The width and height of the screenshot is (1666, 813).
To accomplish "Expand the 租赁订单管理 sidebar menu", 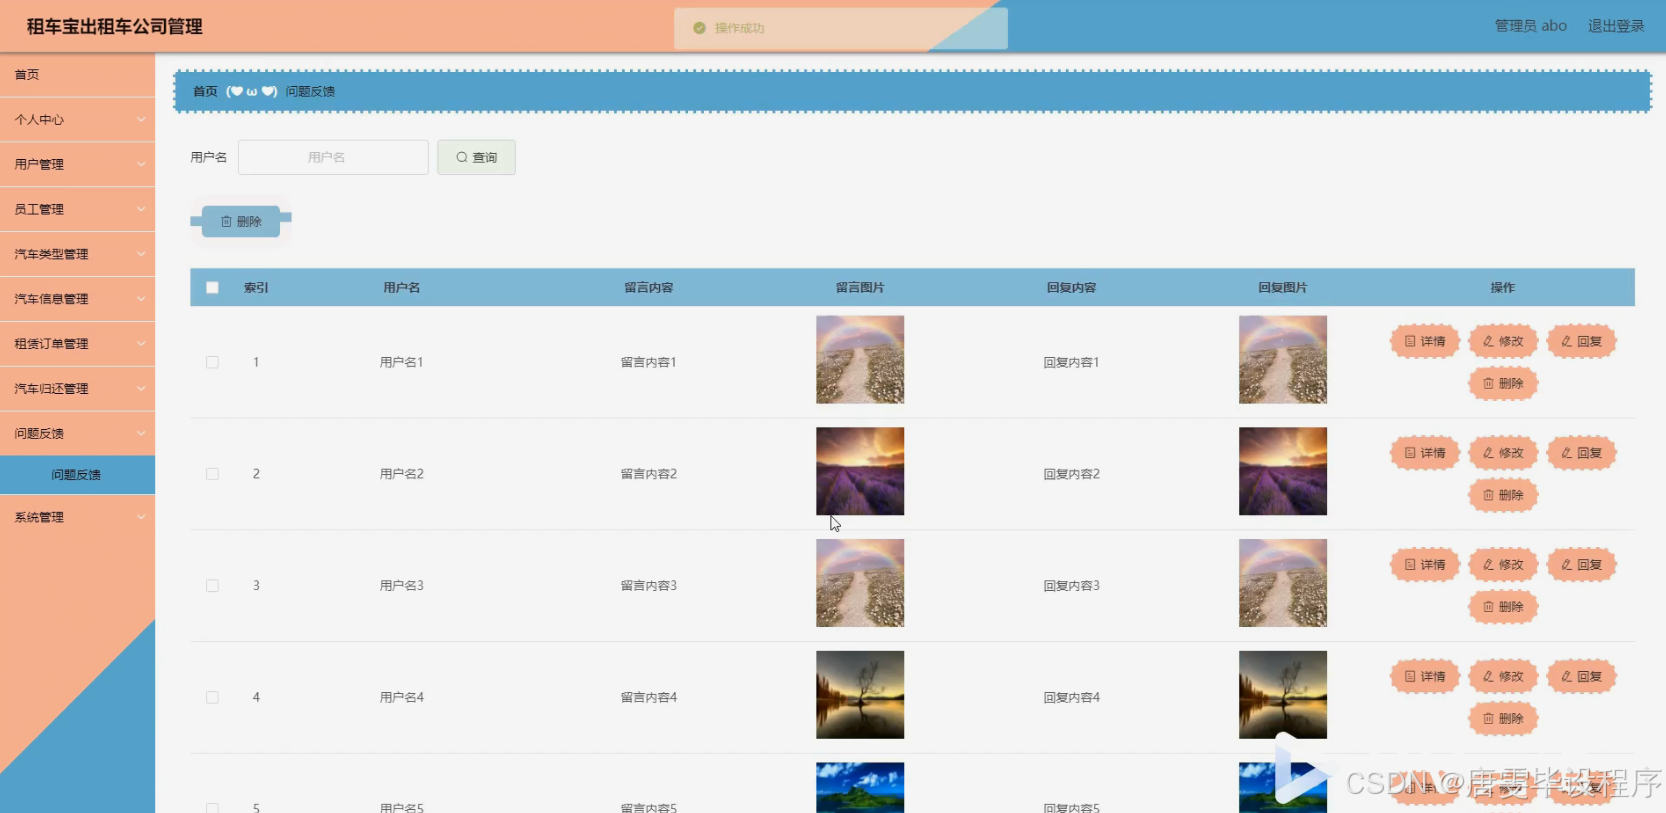I will tap(77, 344).
